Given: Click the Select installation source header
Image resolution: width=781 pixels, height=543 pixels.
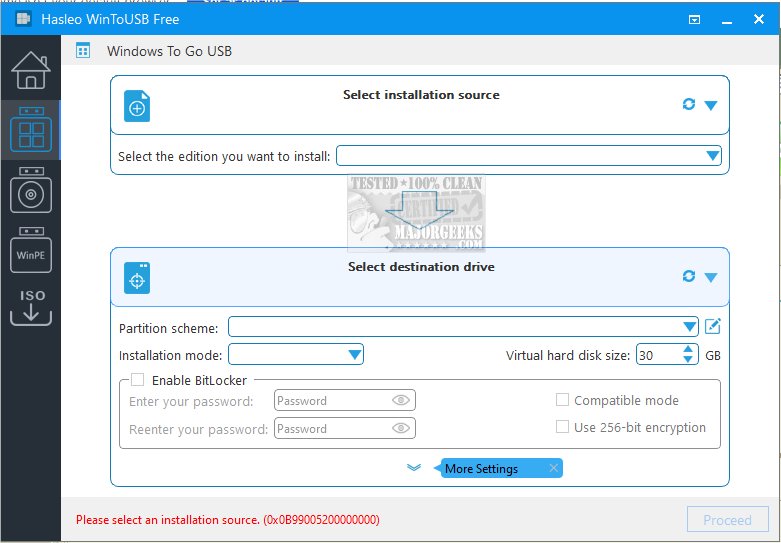Looking at the screenshot, I should coord(421,95).
